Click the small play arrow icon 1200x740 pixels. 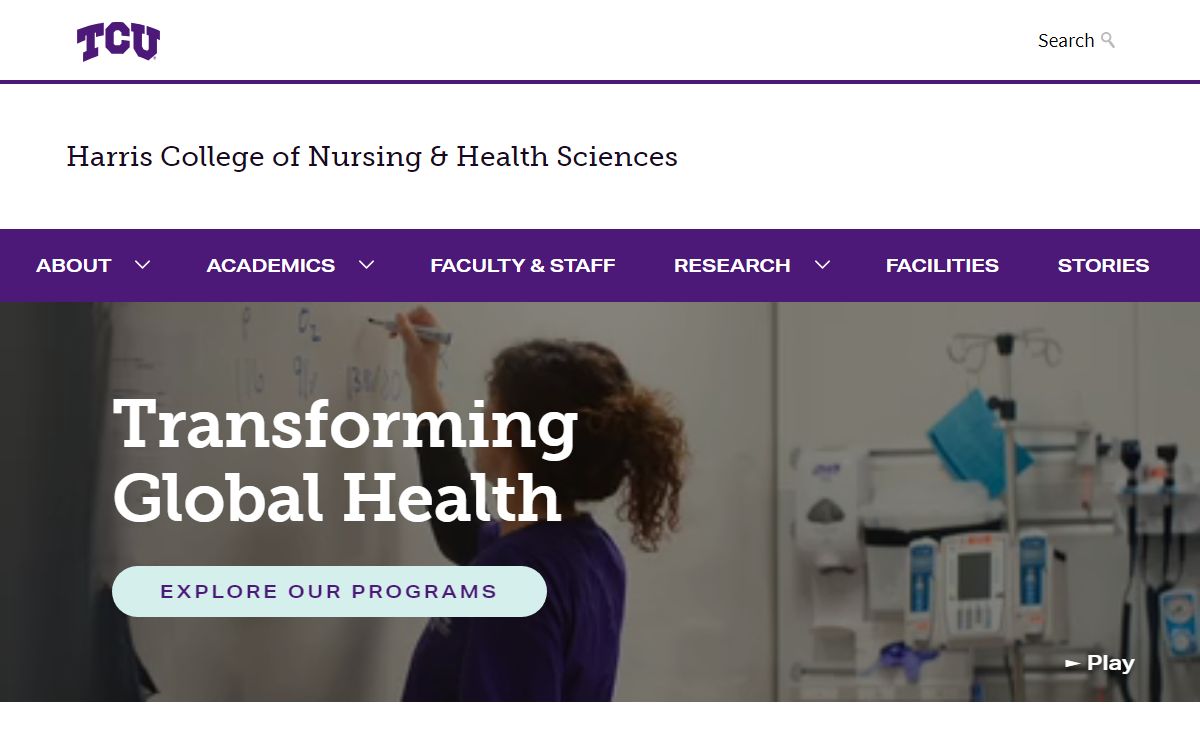pos(1073,663)
